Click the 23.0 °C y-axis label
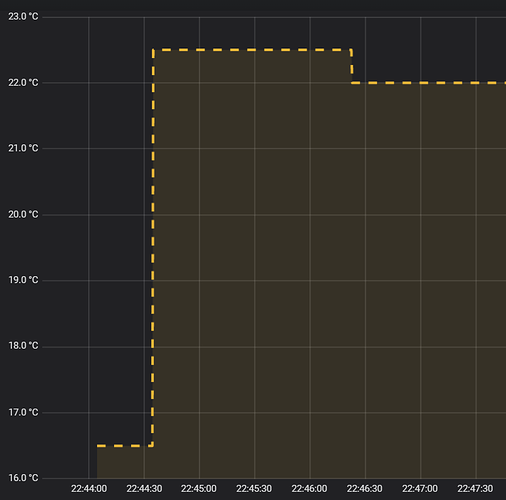 click(x=23, y=16)
